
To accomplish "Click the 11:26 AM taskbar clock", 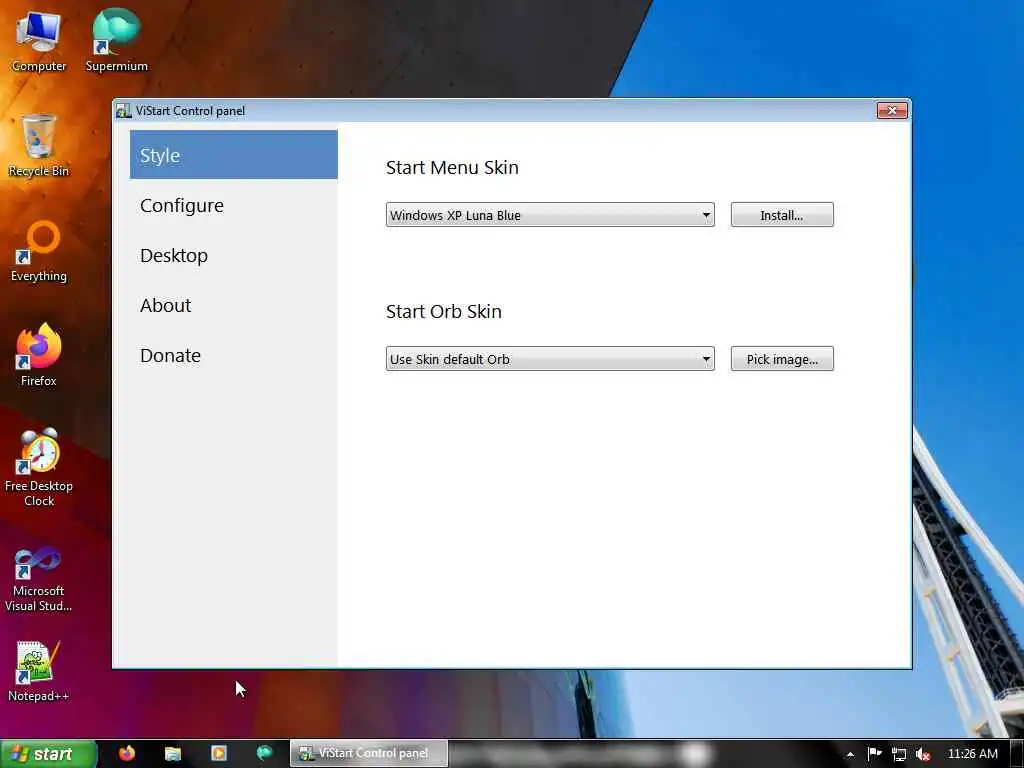I will pyautogui.click(x=972, y=754).
